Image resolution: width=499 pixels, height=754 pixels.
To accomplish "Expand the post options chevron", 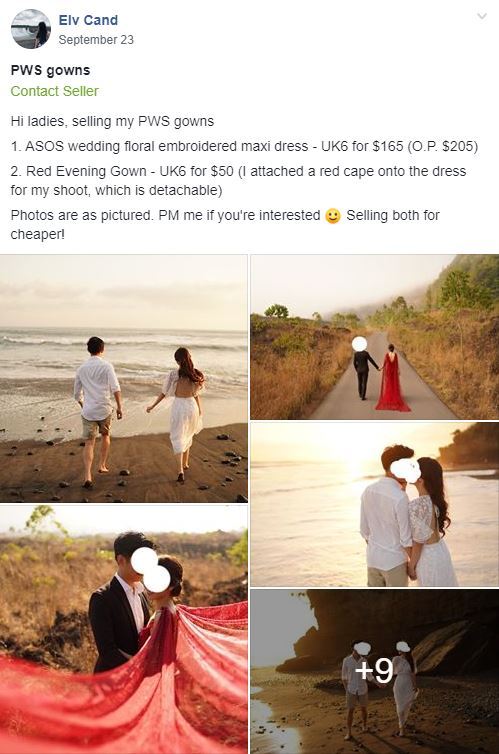I will coord(482,17).
